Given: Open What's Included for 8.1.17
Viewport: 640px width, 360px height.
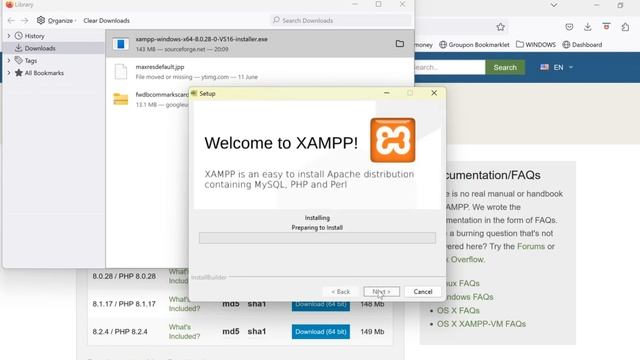Looking at the screenshot, I should (x=184, y=304).
